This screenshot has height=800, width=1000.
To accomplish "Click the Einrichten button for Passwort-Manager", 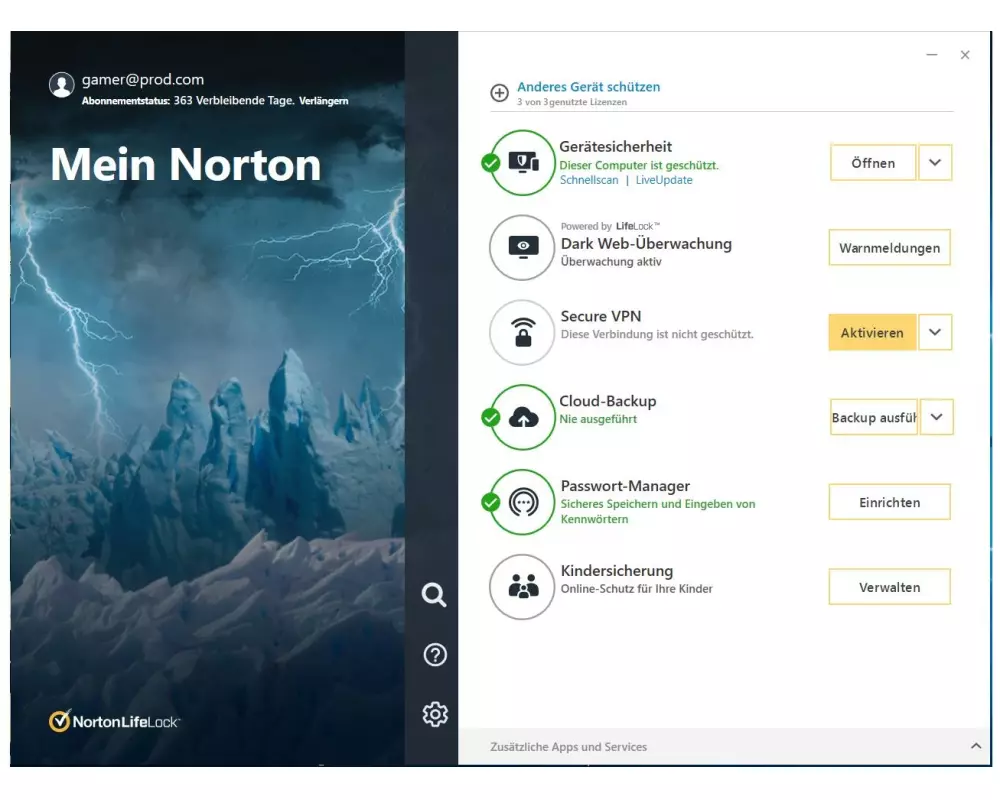I will coord(889,503).
